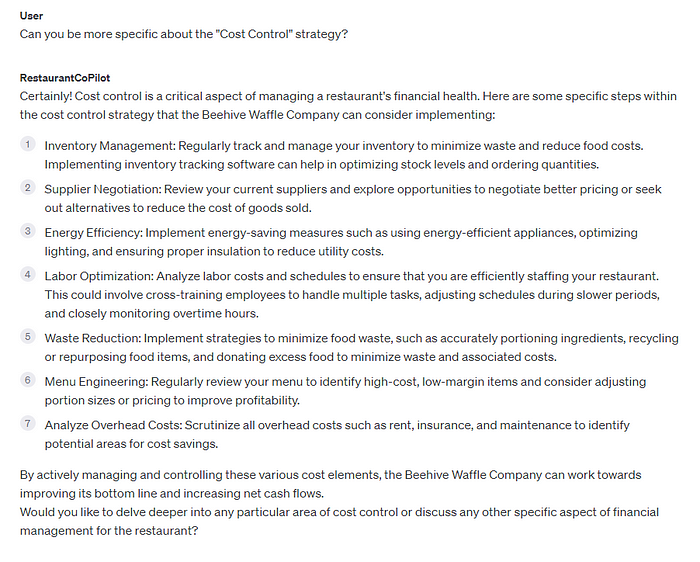Click the Energy Efficiency list item

(x=341, y=242)
